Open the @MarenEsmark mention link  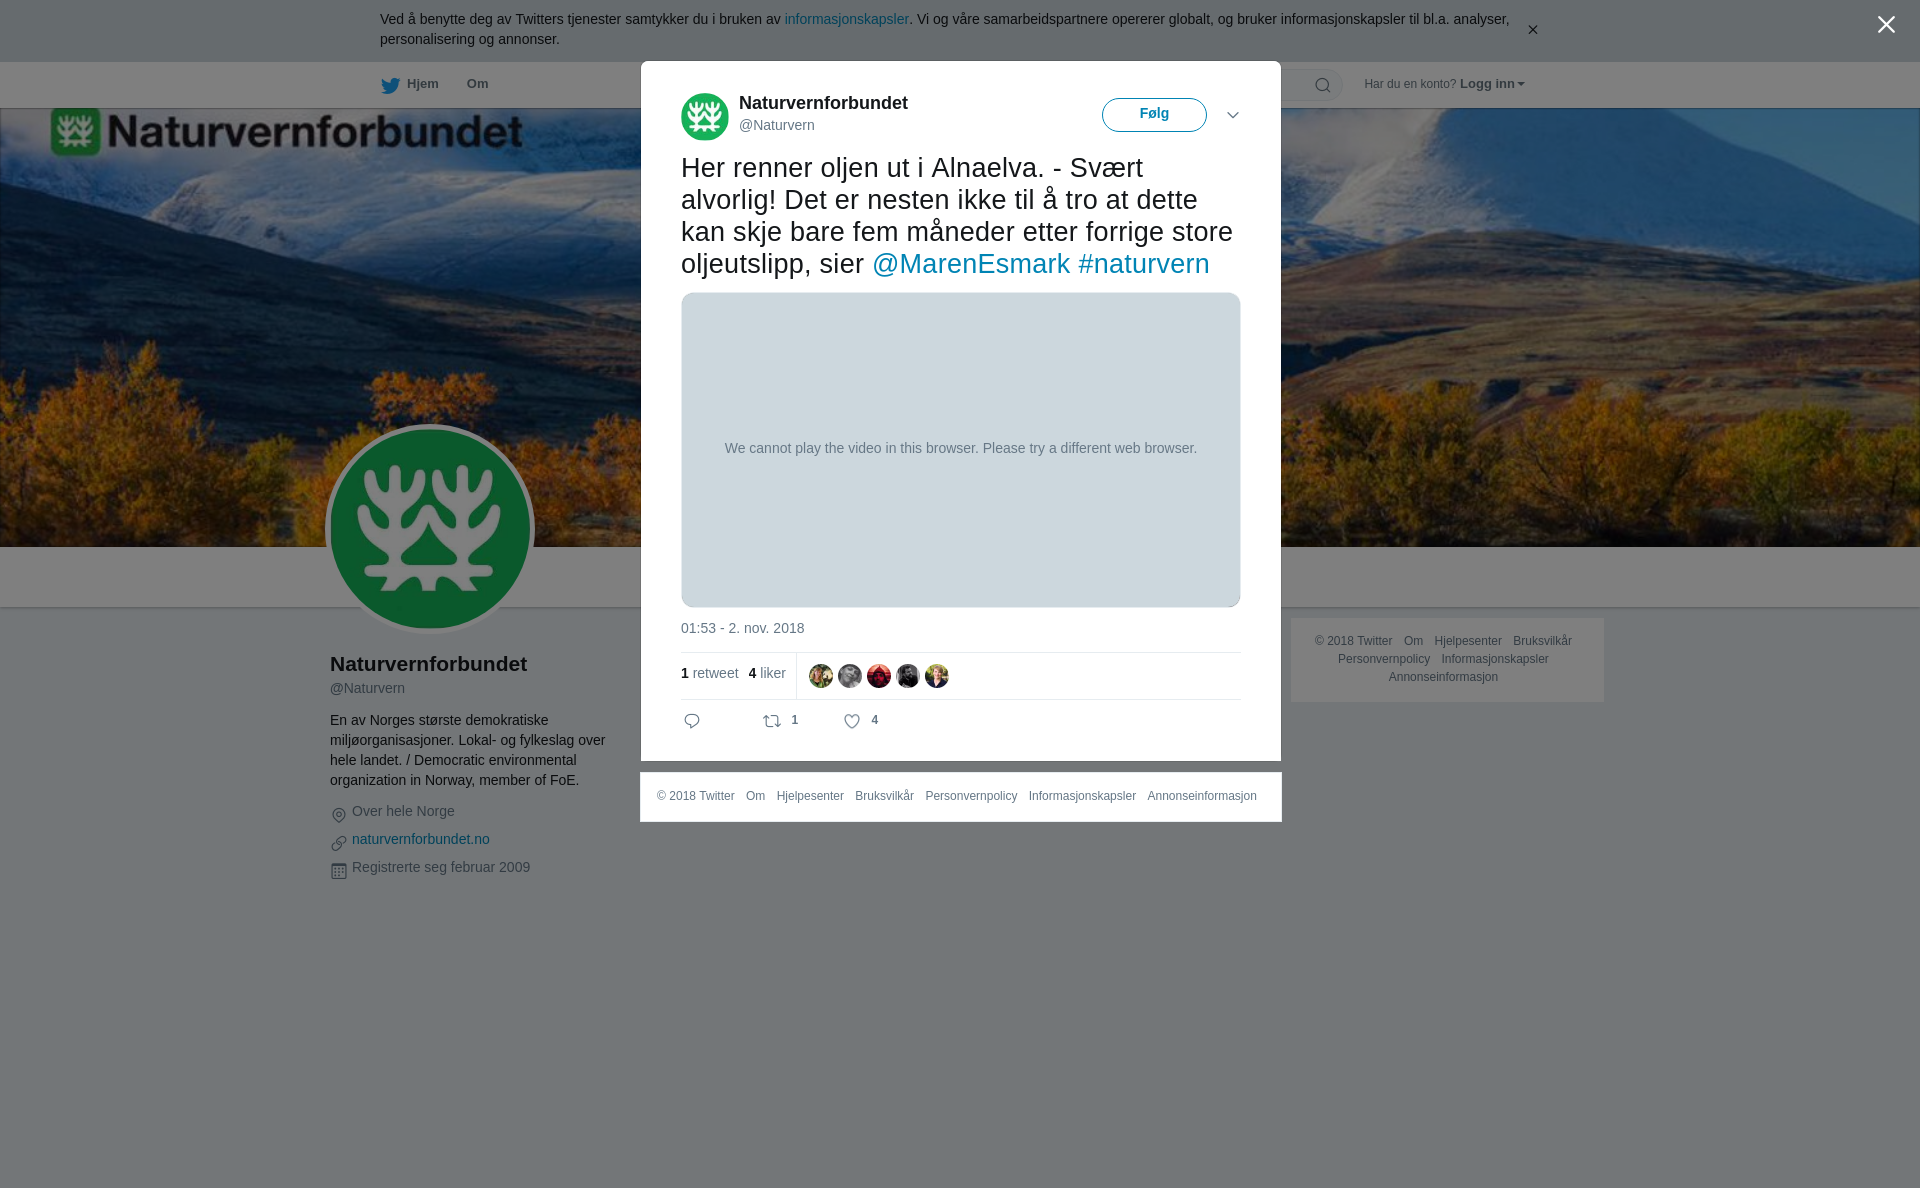(971, 264)
